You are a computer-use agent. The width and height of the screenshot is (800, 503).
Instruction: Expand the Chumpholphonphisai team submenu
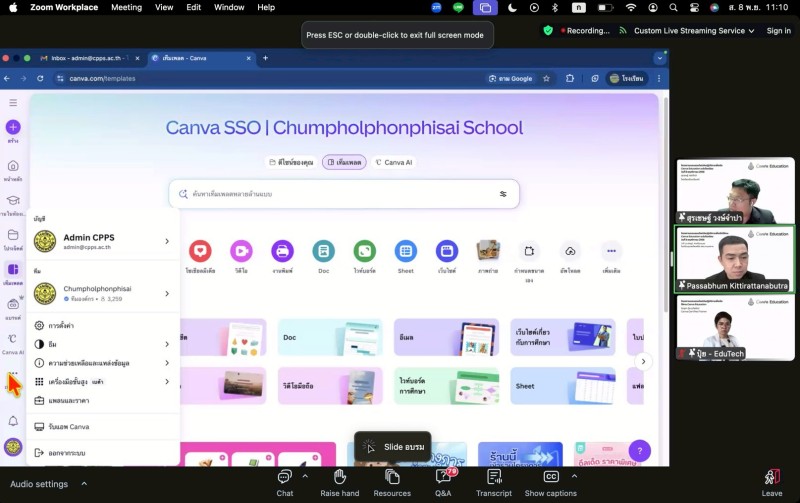167,293
